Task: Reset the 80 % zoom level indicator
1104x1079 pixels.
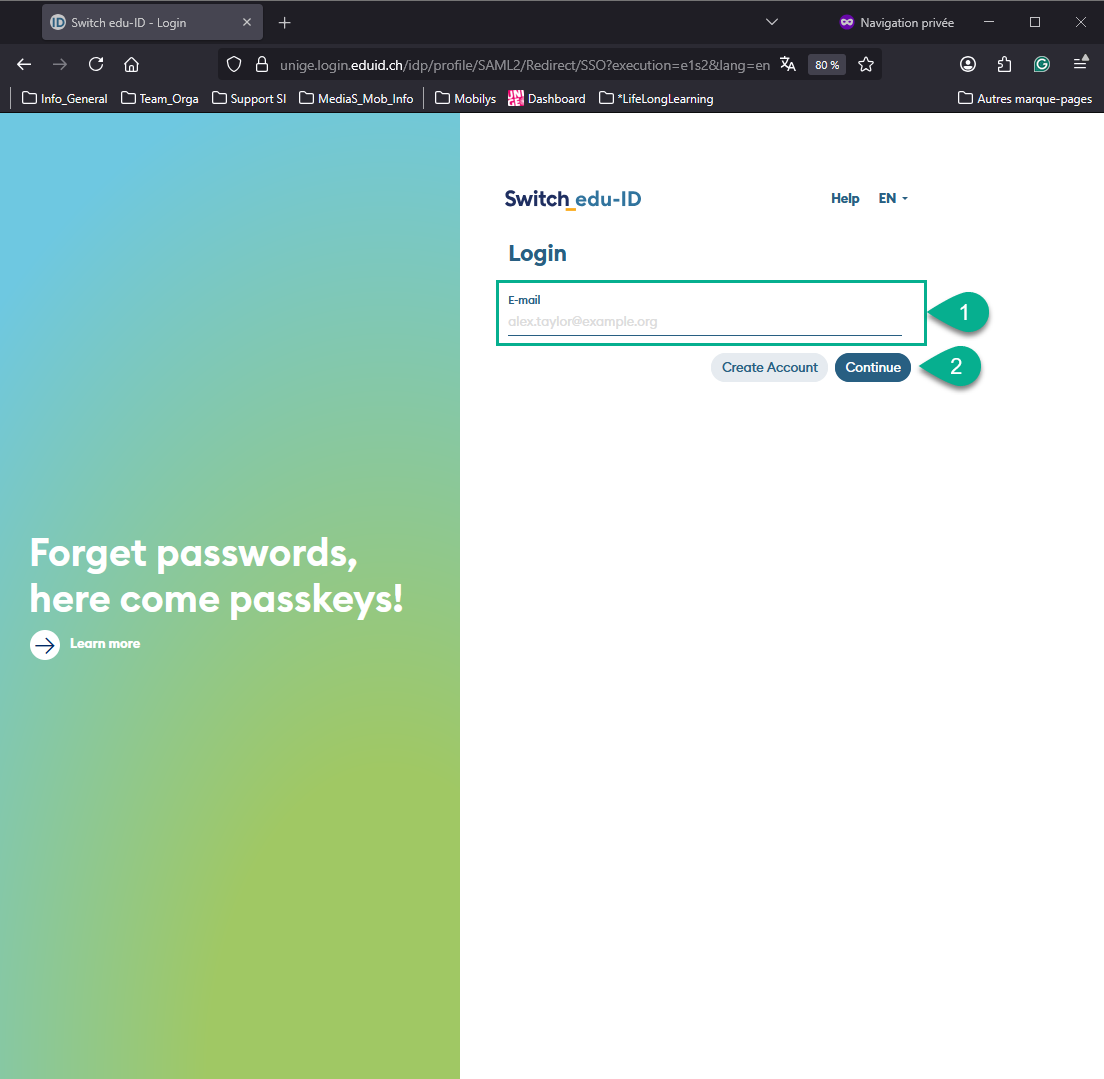Action: tap(827, 65)
